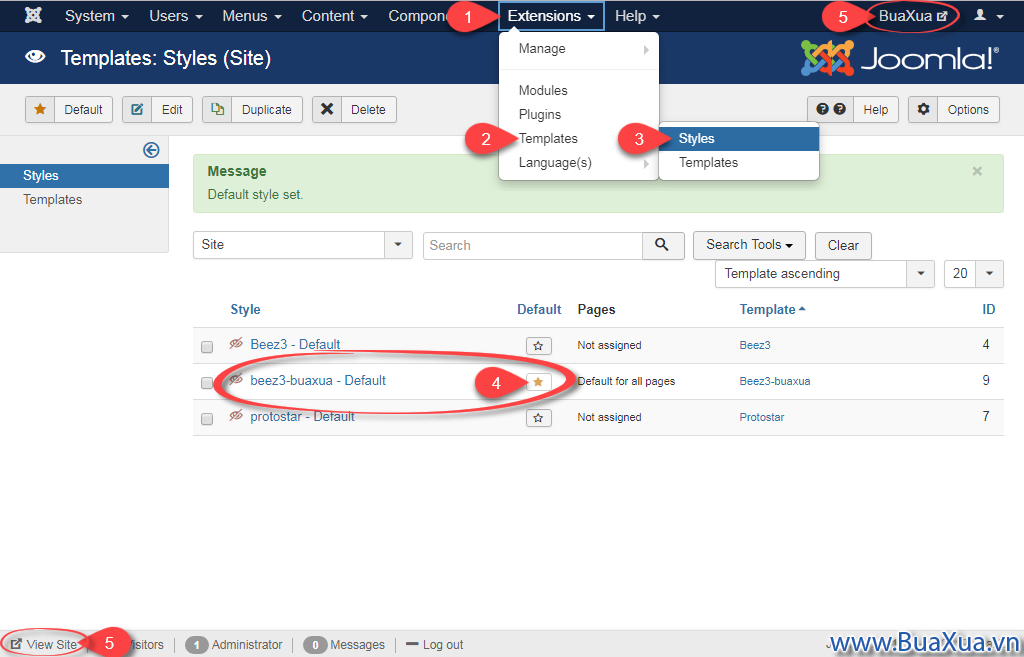Open the Site client dropdown
Screen dimensions: 1024x657
(x=302, y=245)
